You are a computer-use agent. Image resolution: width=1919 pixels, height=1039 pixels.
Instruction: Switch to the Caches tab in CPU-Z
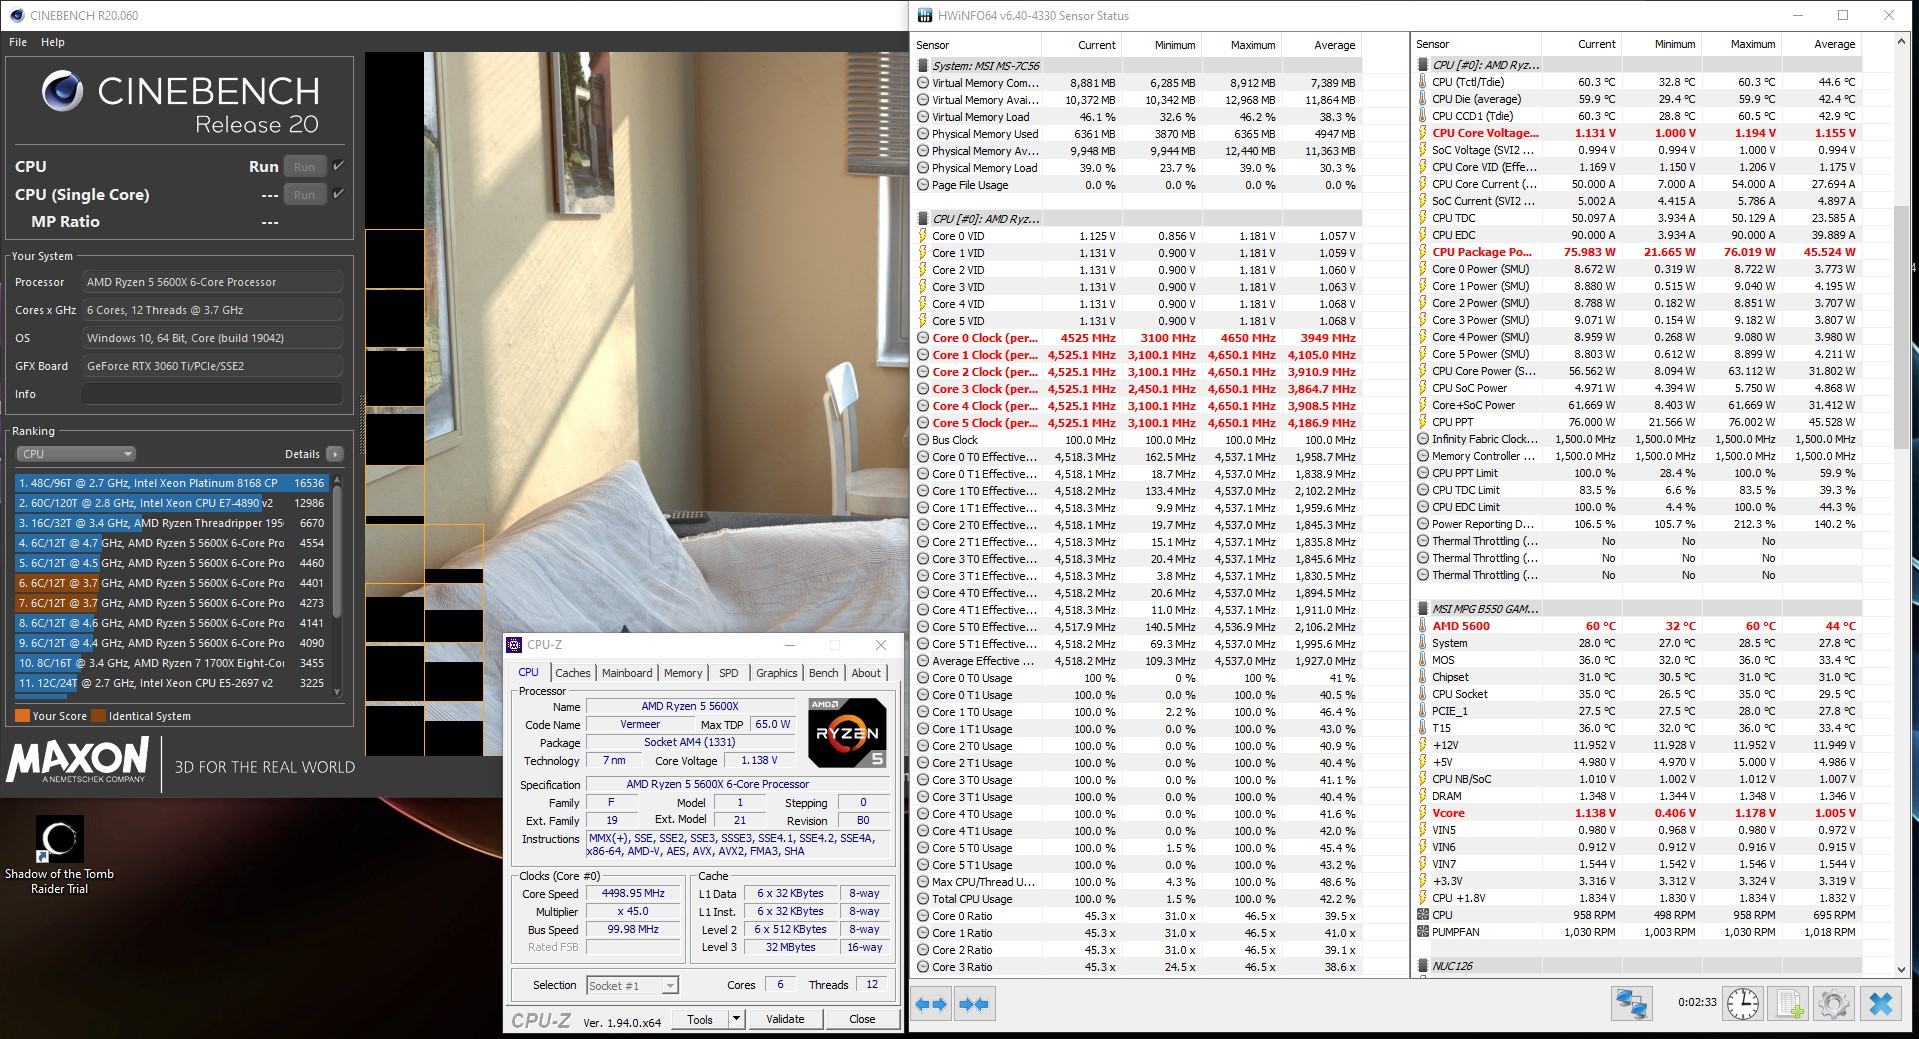pos(573,673)
